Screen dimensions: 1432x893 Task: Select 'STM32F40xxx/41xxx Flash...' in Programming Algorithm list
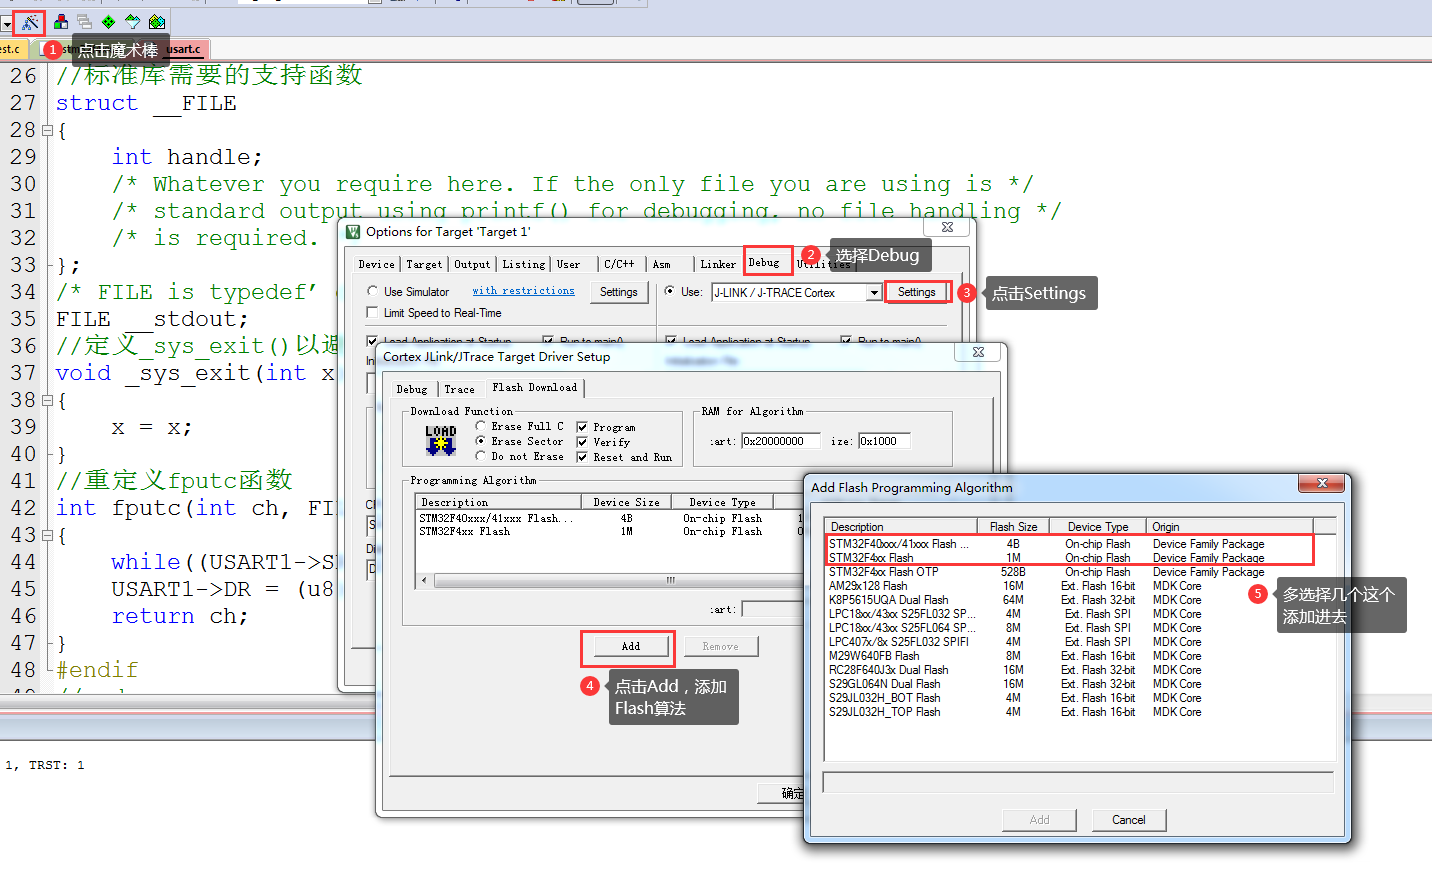610,518
